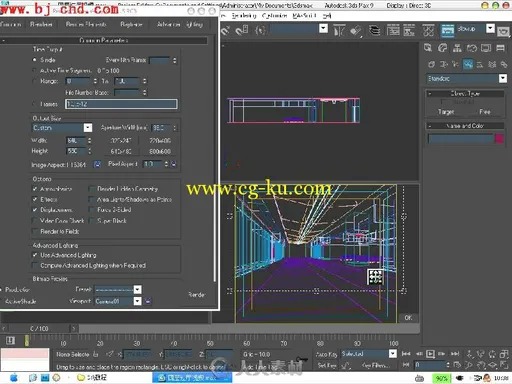Open the Named Selection Sets icon

(260, 30)
